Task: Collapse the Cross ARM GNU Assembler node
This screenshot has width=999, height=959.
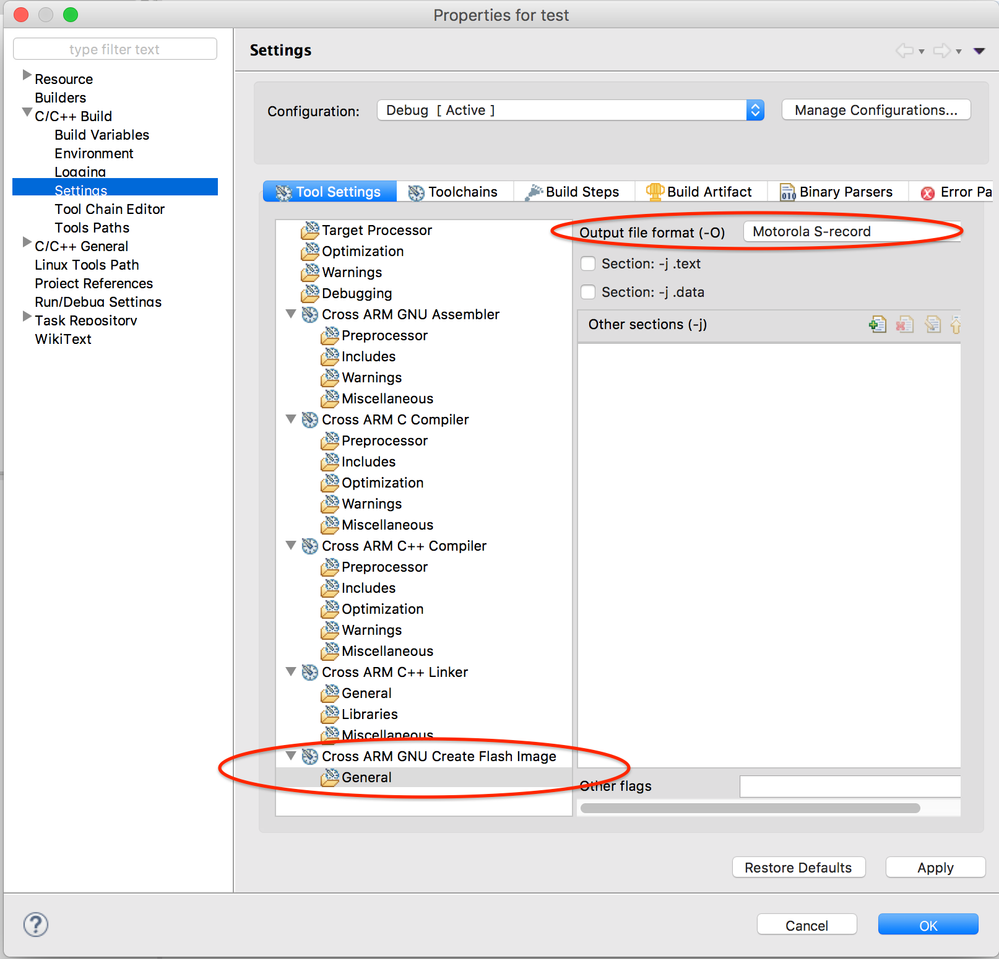Action: [x=291, y=314]
